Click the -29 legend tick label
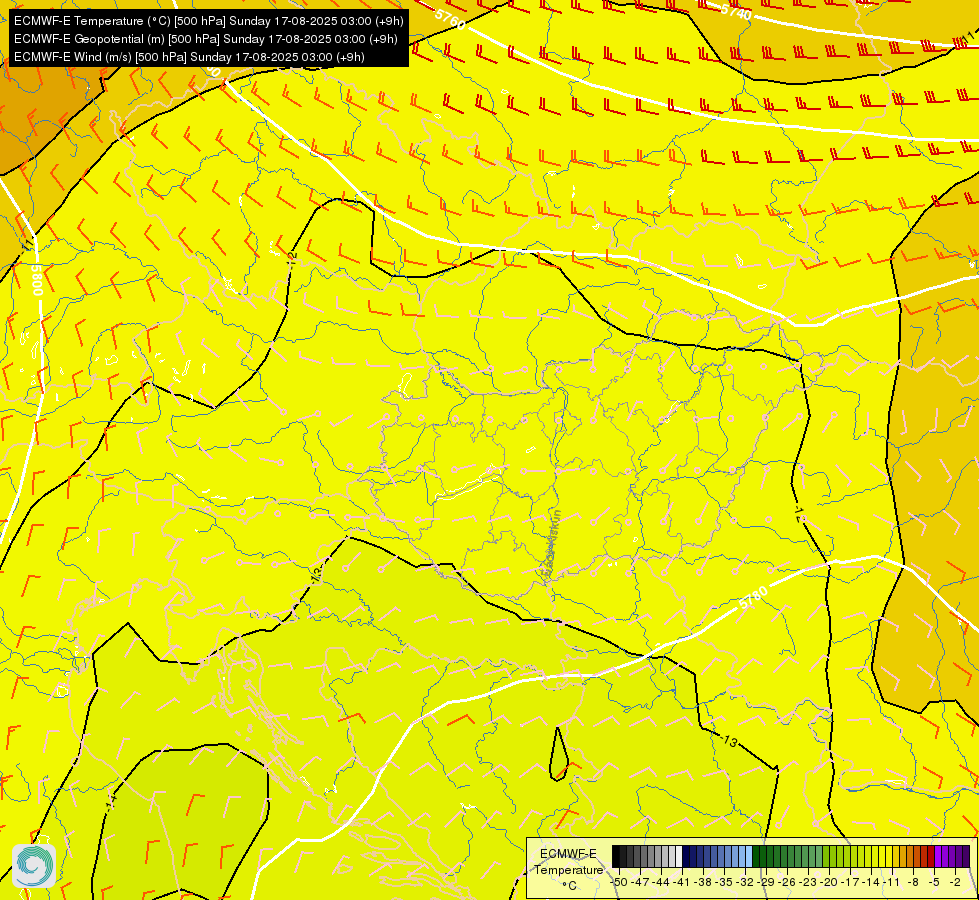 [x=766, y=882]
